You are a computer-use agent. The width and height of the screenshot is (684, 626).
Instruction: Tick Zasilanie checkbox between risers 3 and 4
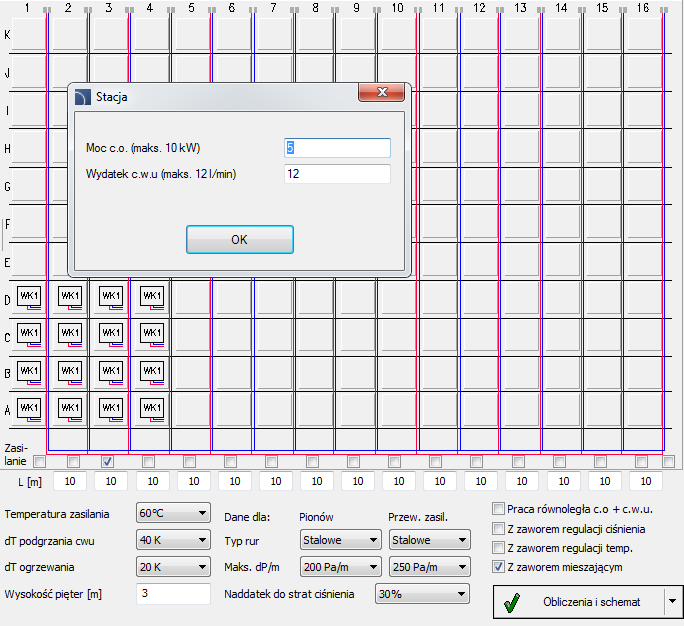point(148,461)
